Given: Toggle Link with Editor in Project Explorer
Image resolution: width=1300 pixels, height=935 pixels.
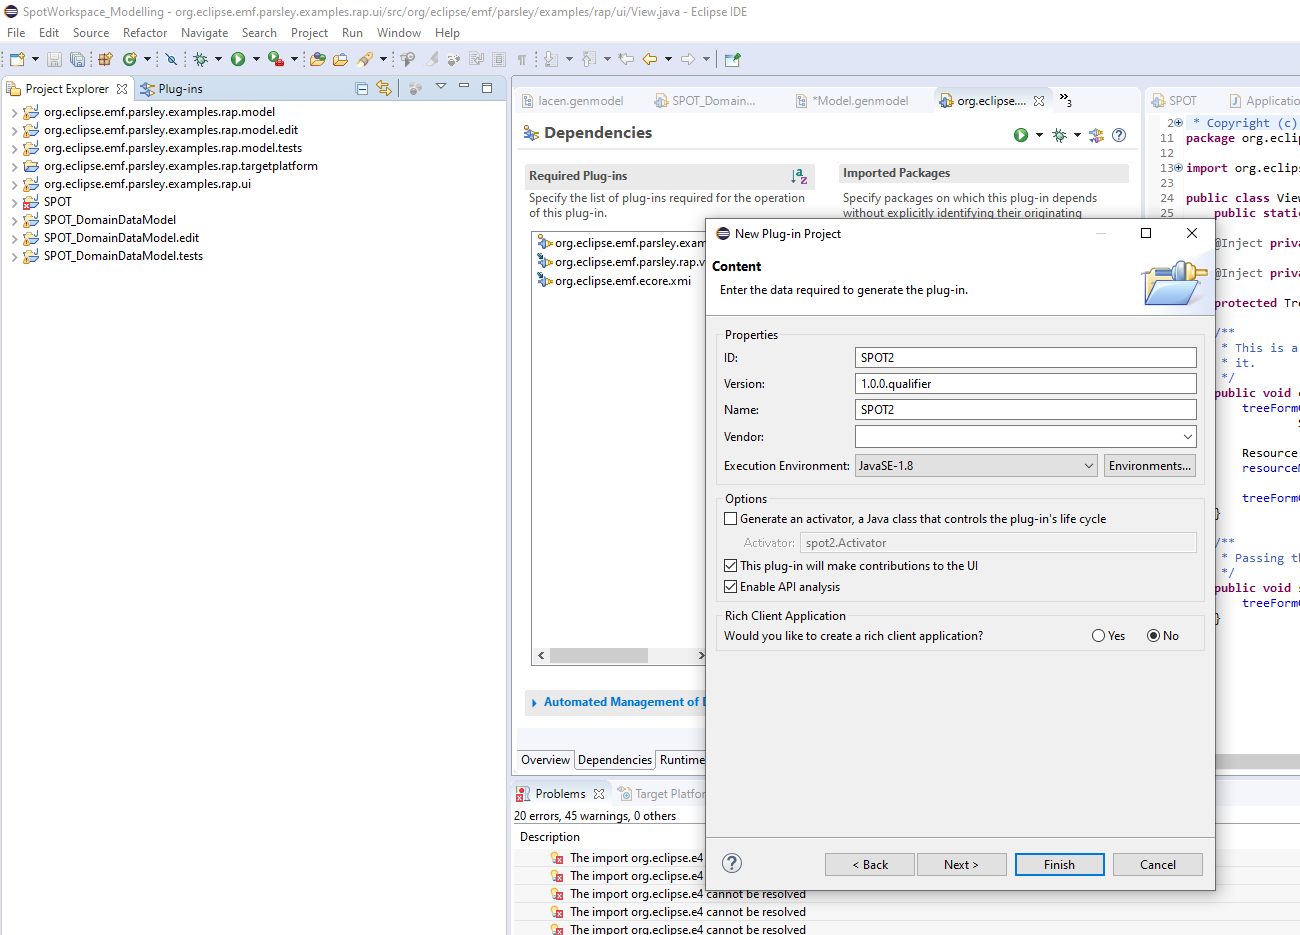Looking at the screenshot, I should [x=384, y=88].
